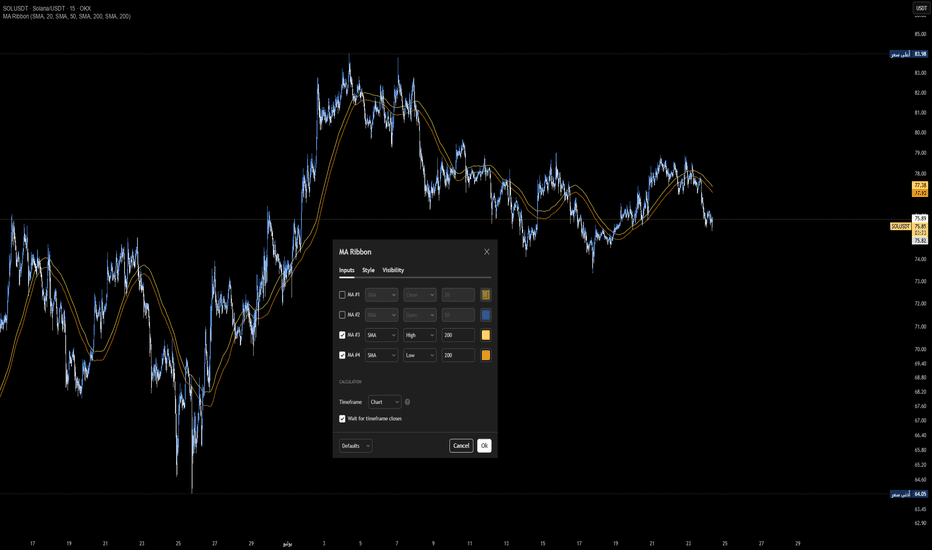The width and height of the screenshot is (932, 550).
Task: Switch to the Style tab
Action: coord(369,270)
